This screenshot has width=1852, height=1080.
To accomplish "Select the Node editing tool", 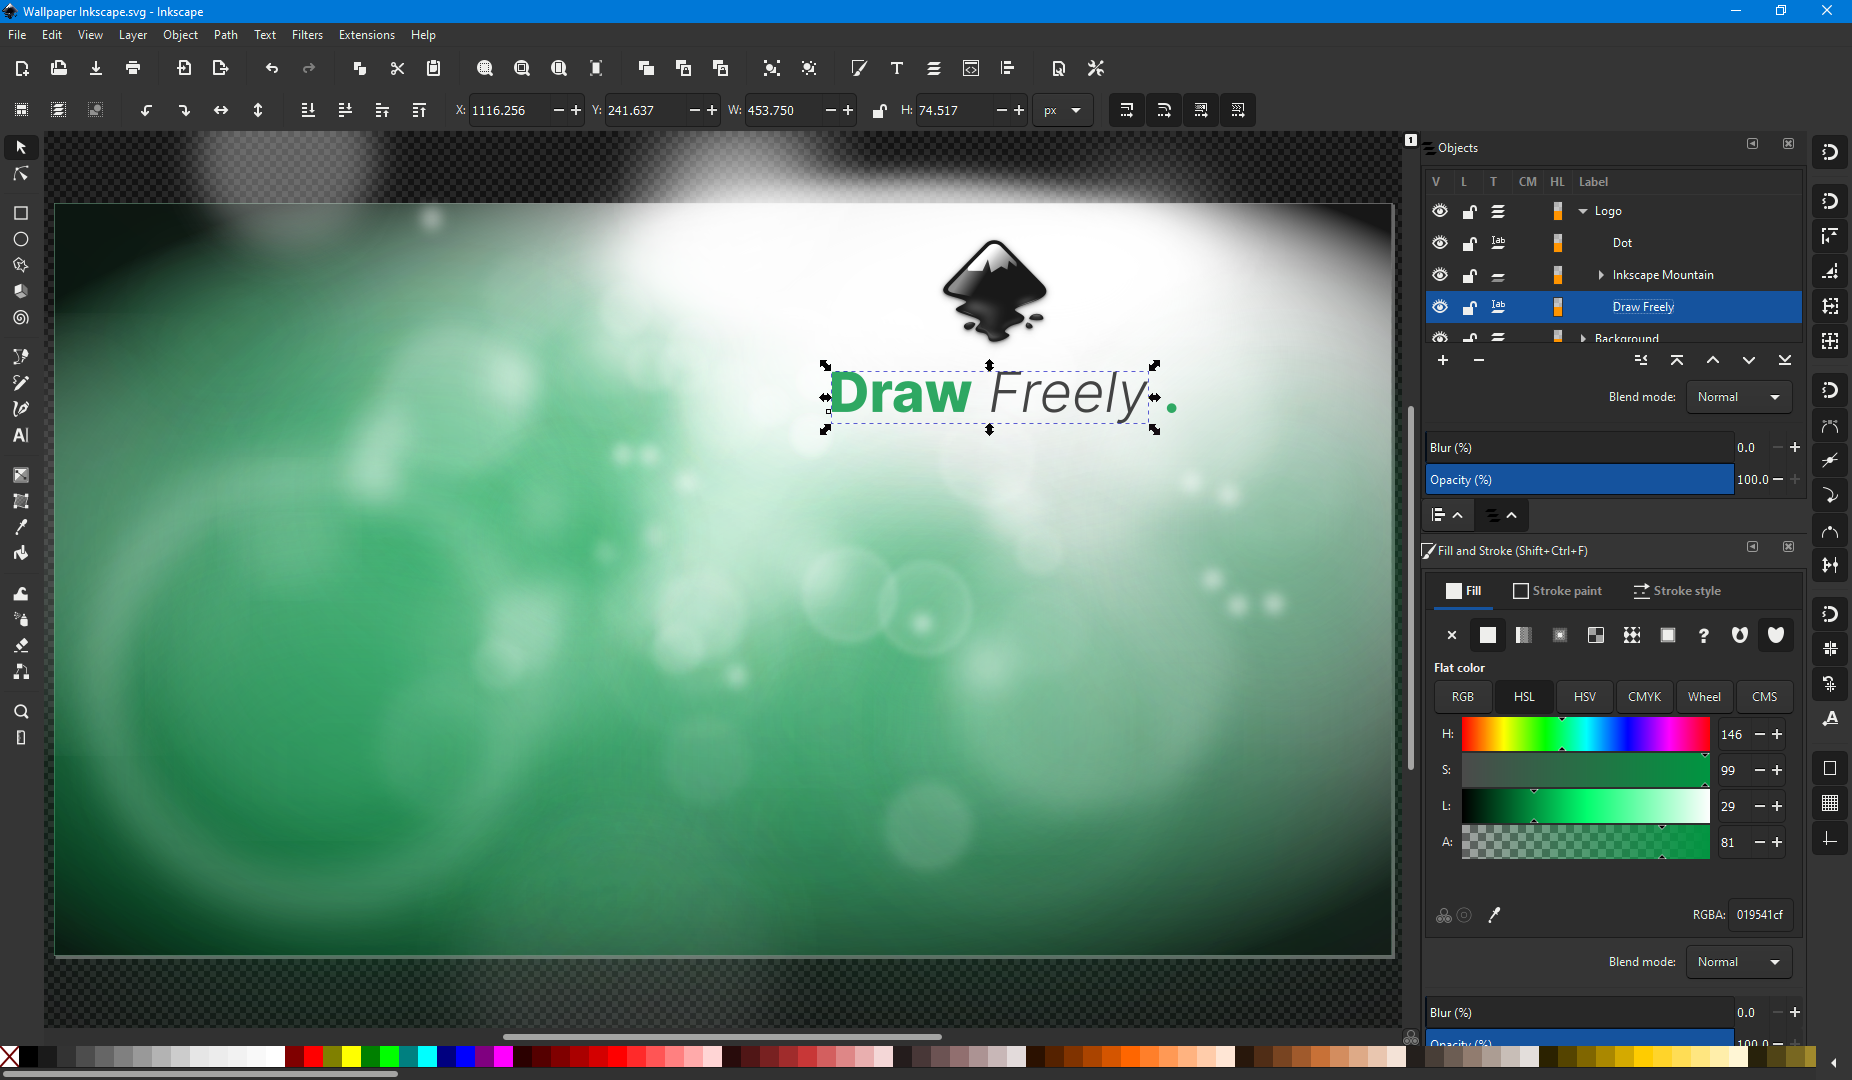I will (x=20, y=174).
